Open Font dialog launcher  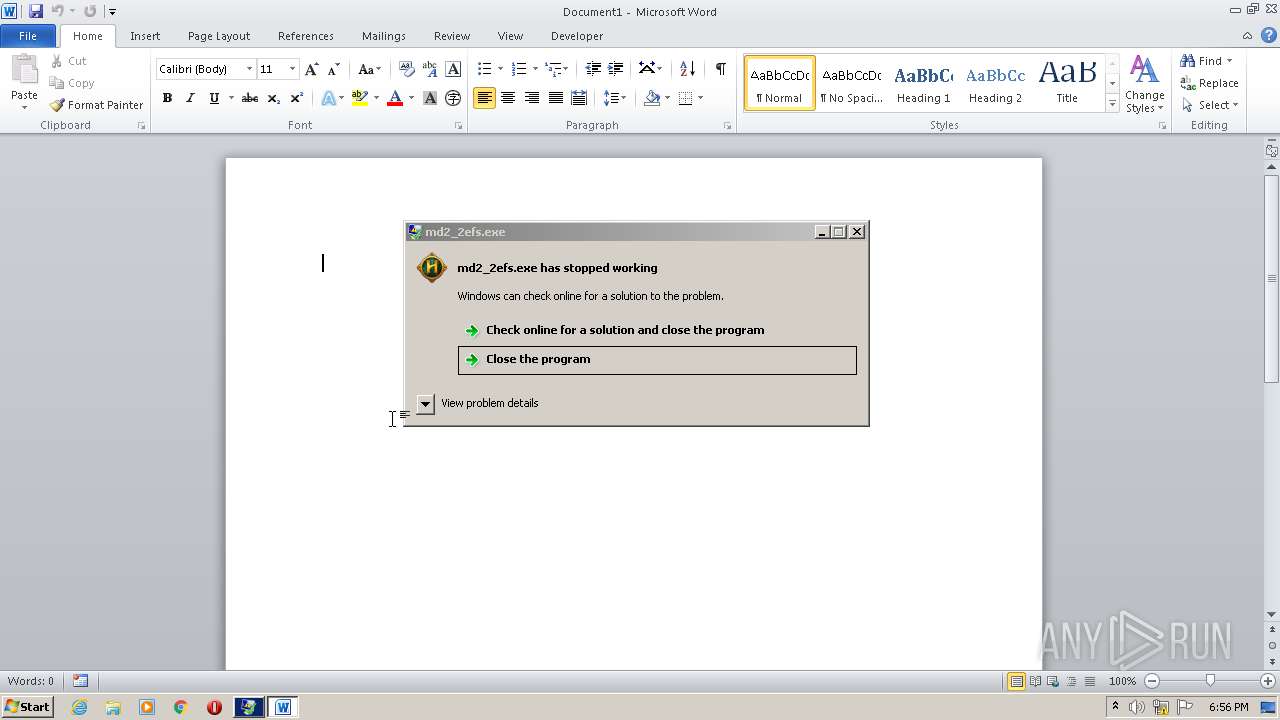coord(459,126)
